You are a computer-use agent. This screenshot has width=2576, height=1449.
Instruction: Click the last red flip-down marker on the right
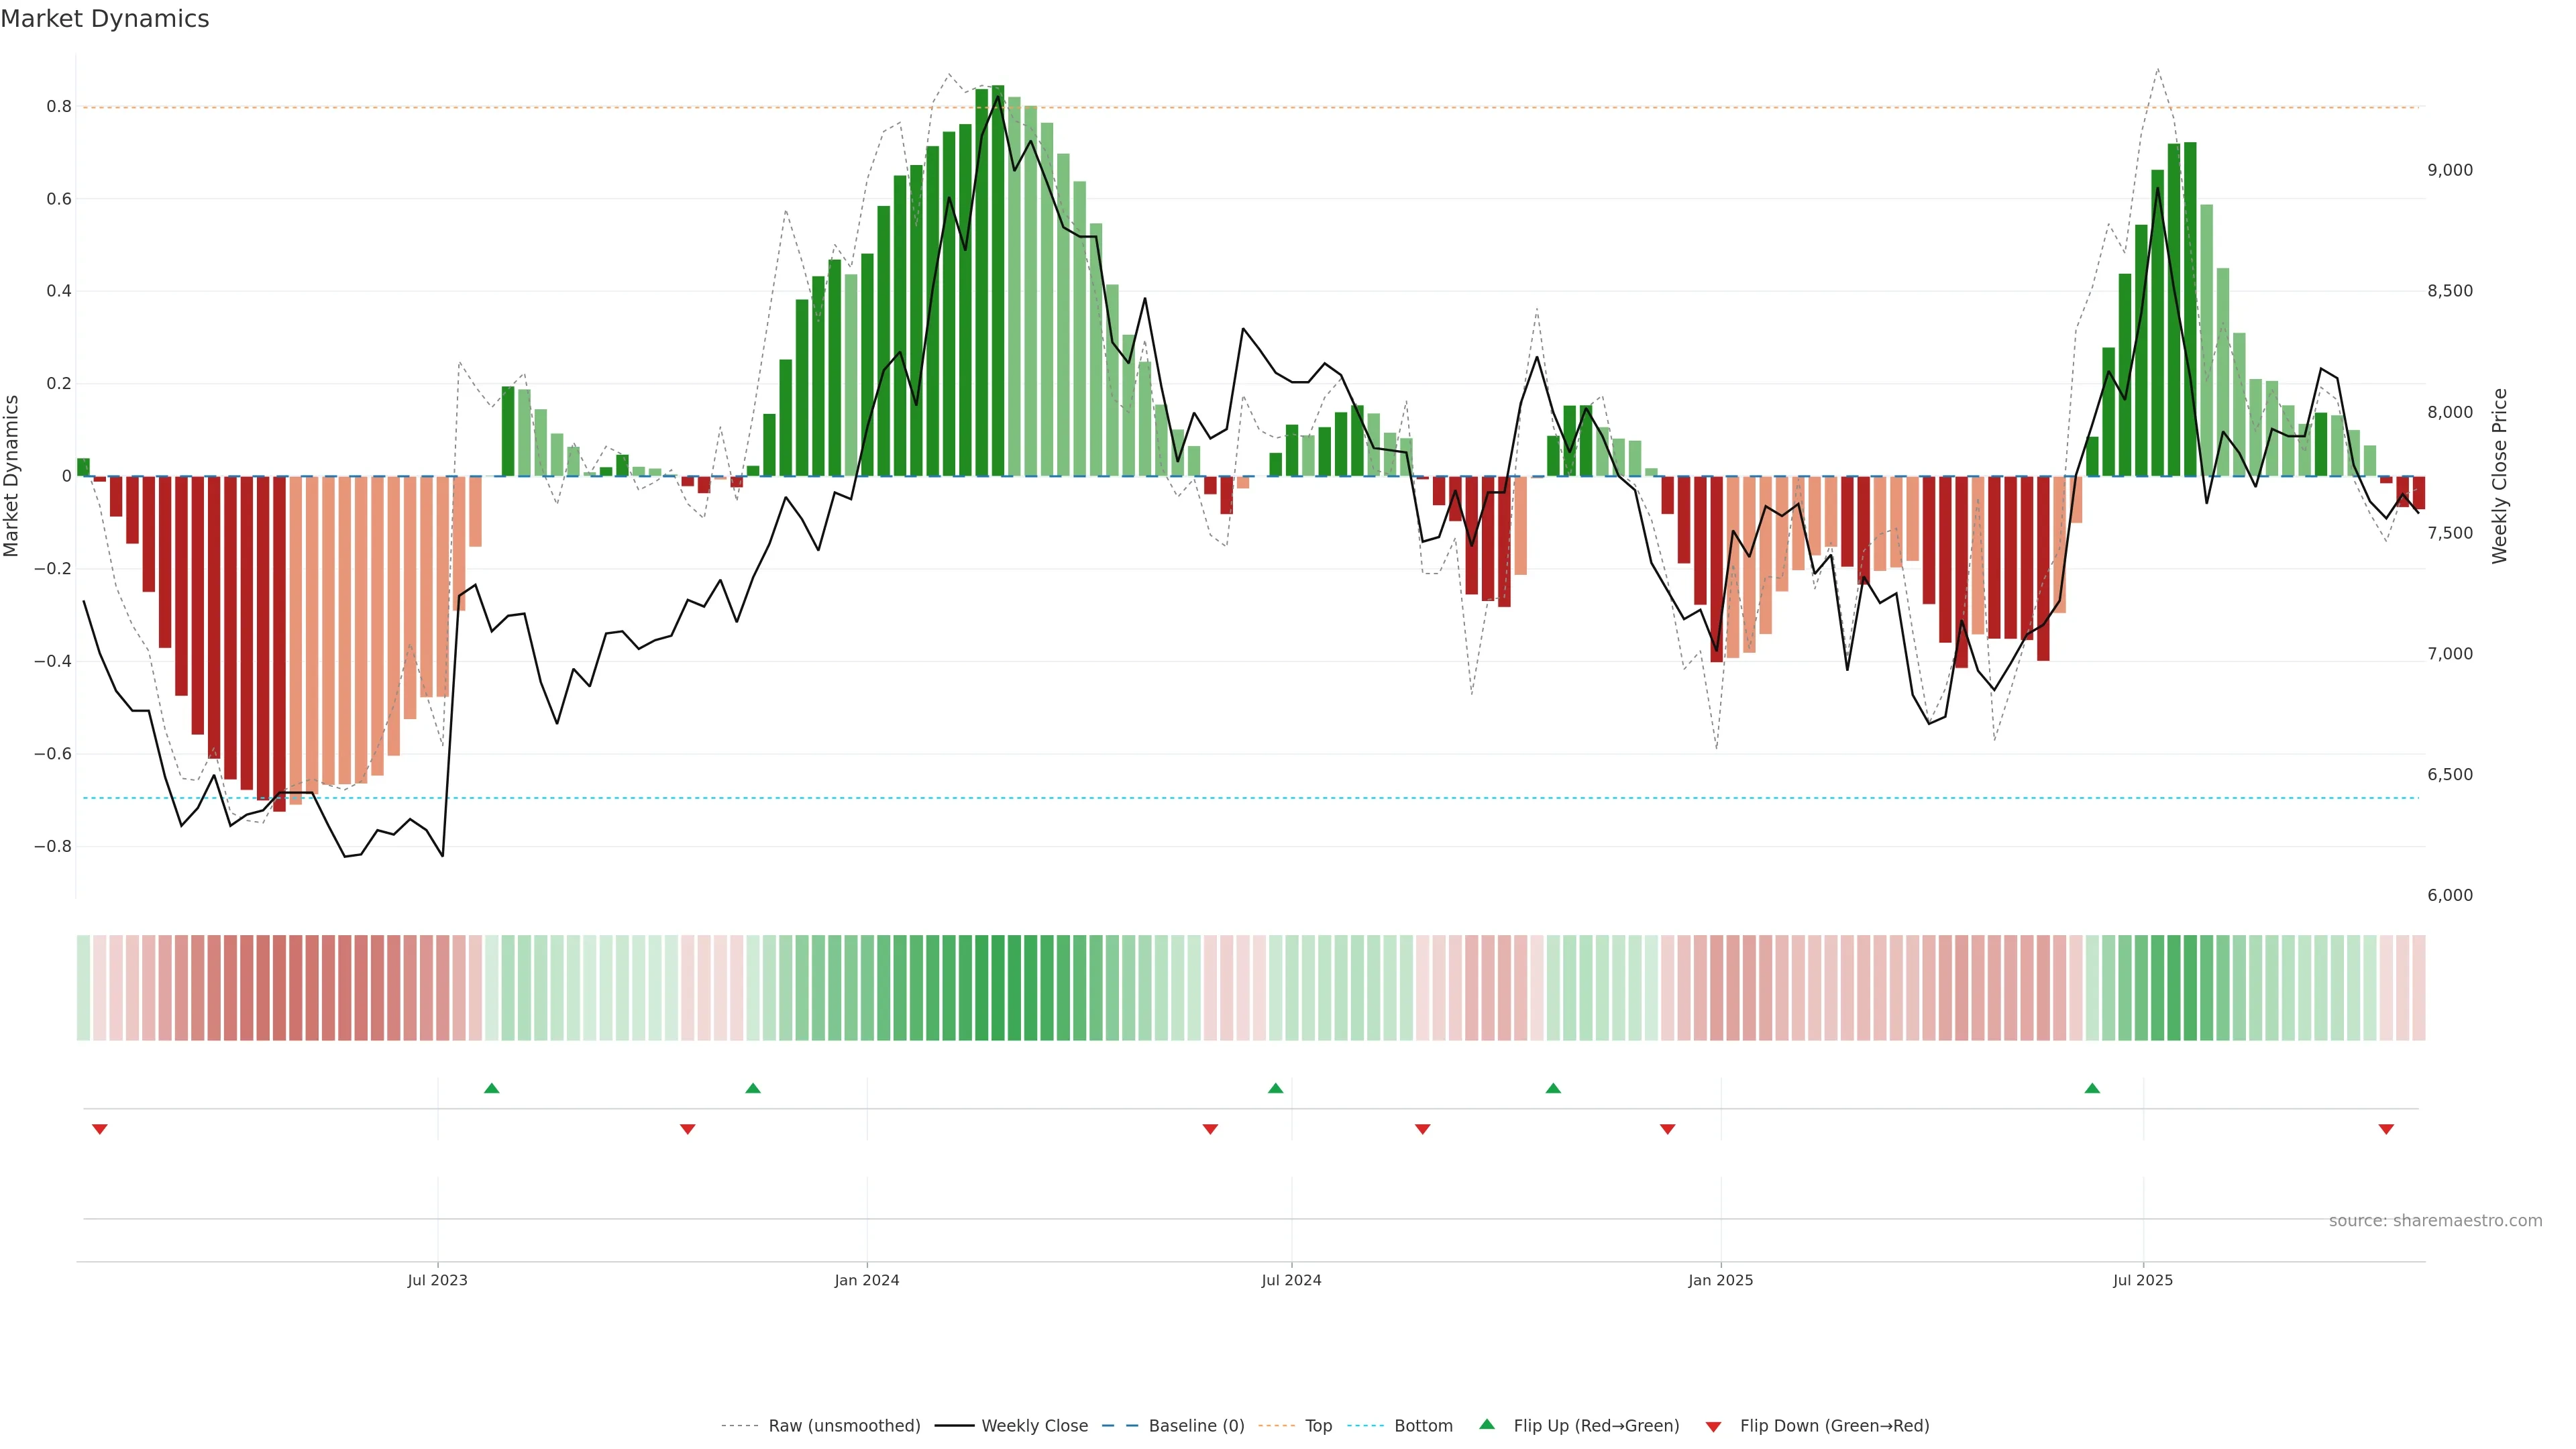(2386, 1129)
